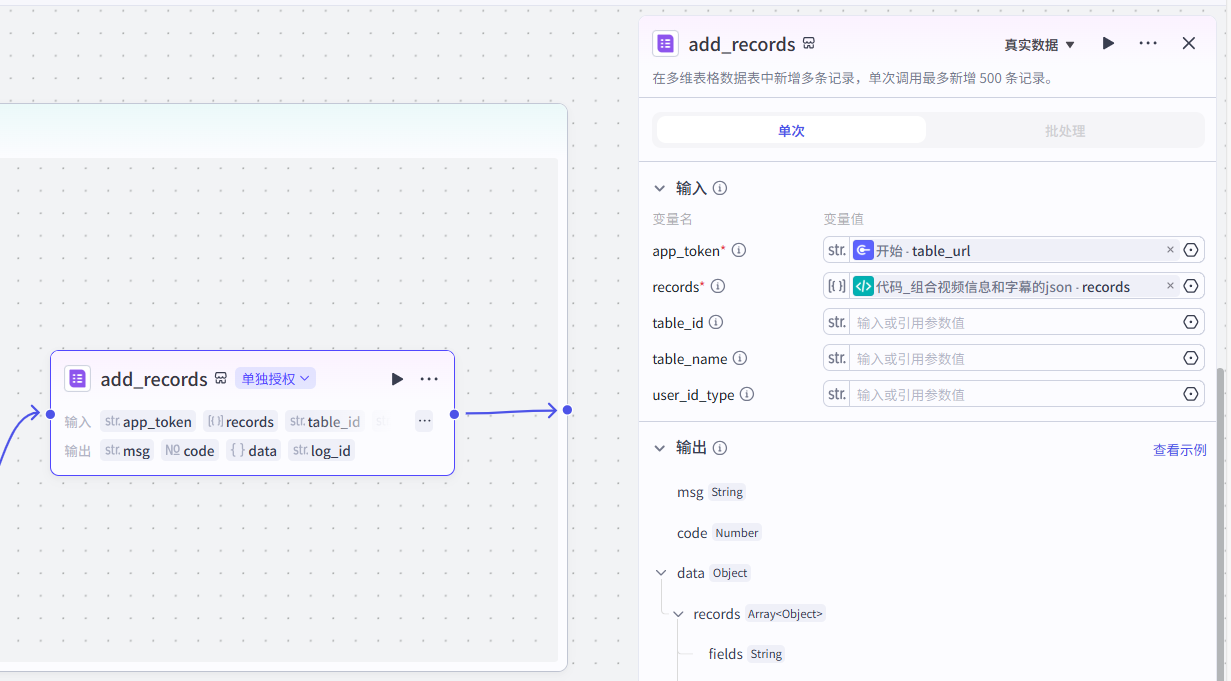Remove the records reference value
1231x681 pixels.
[1170, 286]
